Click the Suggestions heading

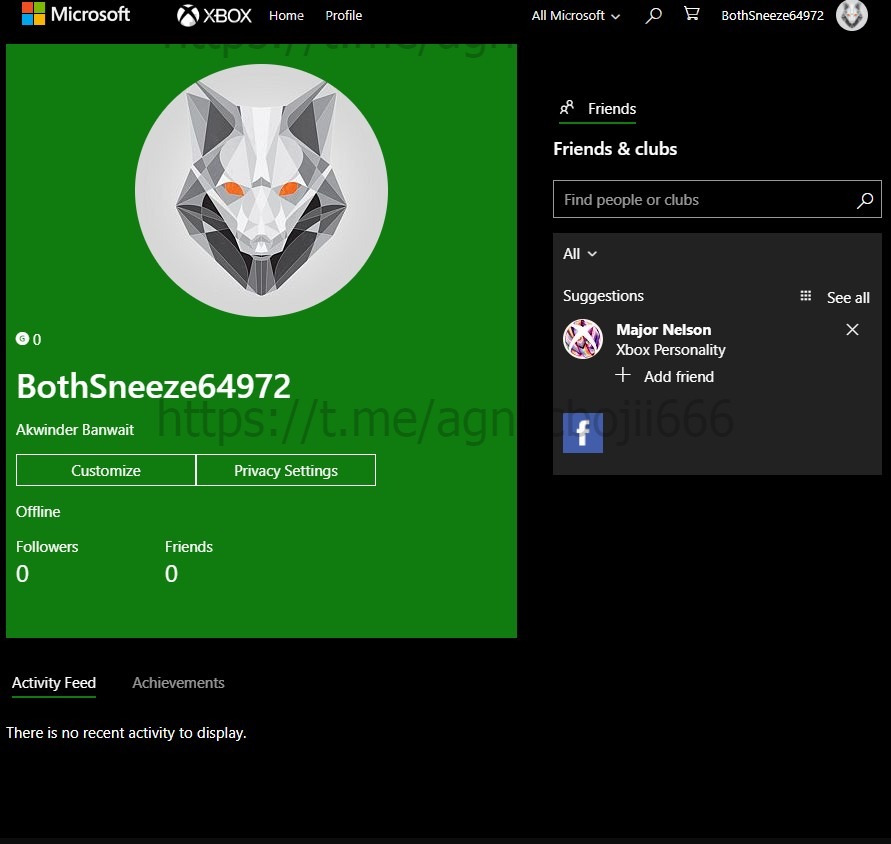pos(603,296)
